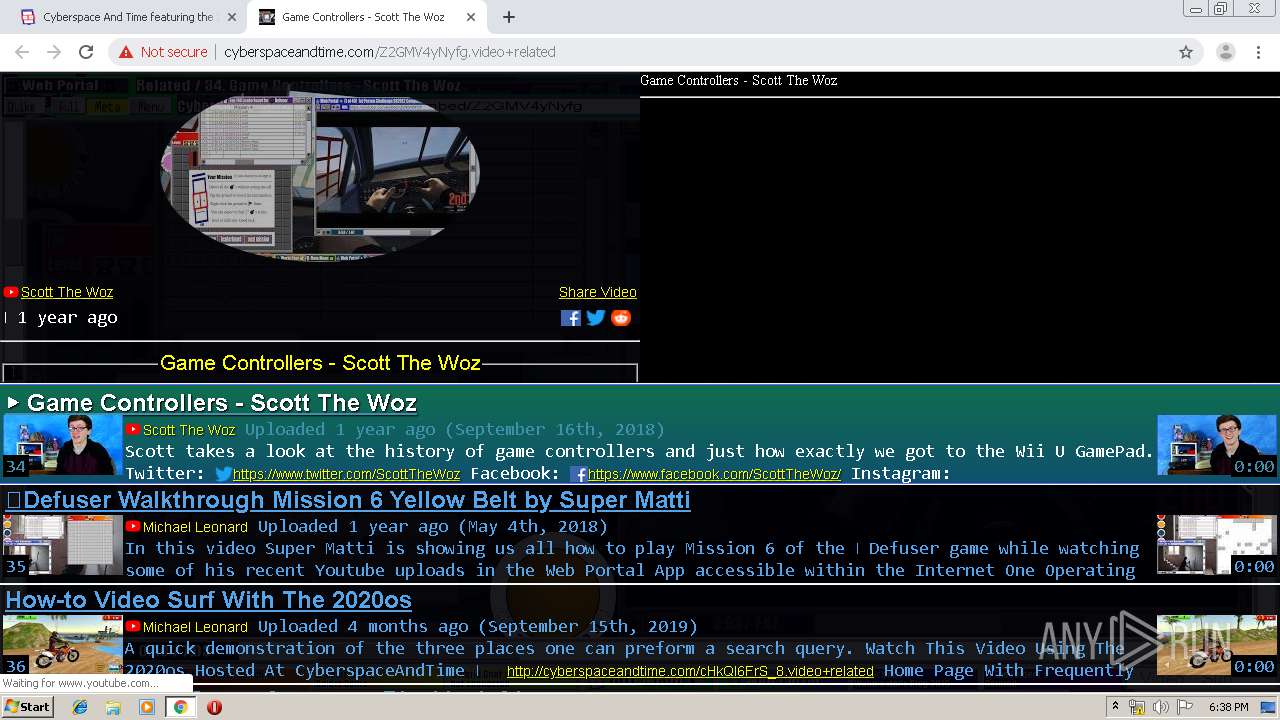Viewport: 1280px width, 720px height.
Task: Open the Chrome three-dot menu
Action: [1259, 52]
